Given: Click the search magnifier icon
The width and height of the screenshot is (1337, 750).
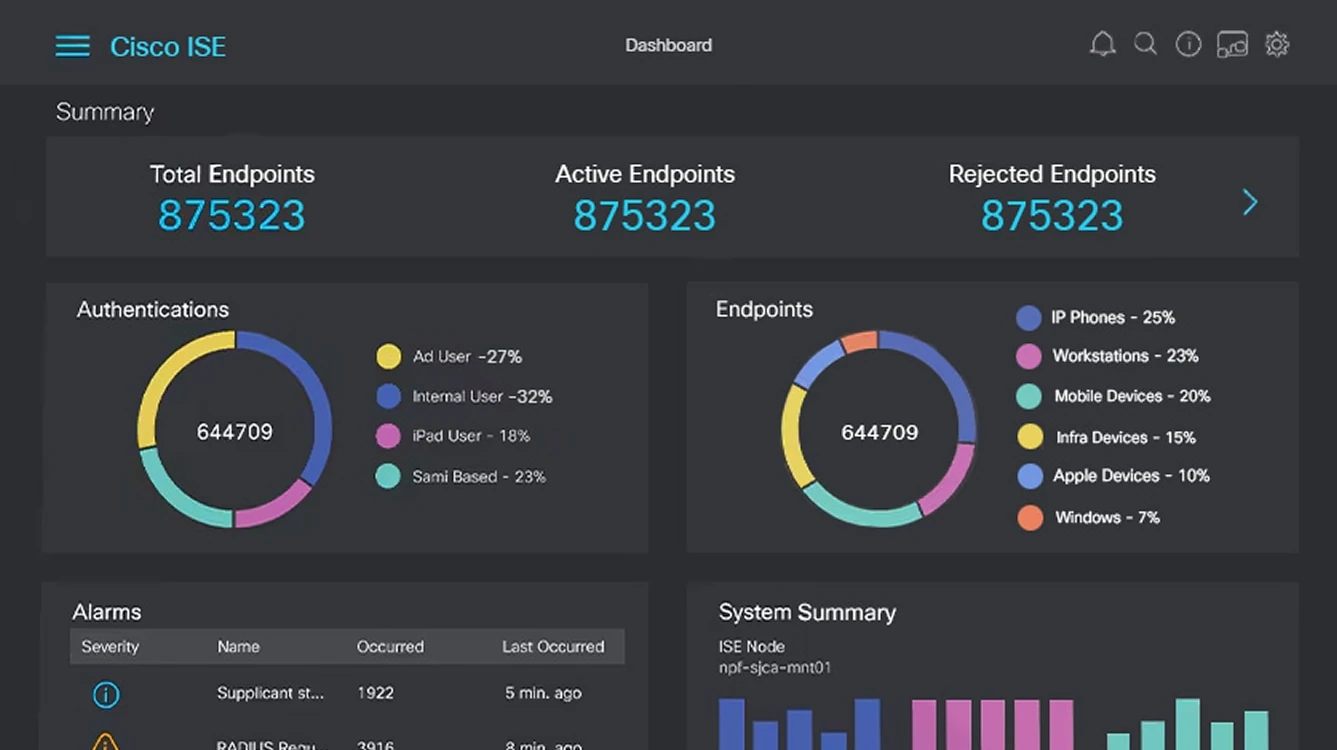Looking at the screenshot, I should click(1146, 44).
